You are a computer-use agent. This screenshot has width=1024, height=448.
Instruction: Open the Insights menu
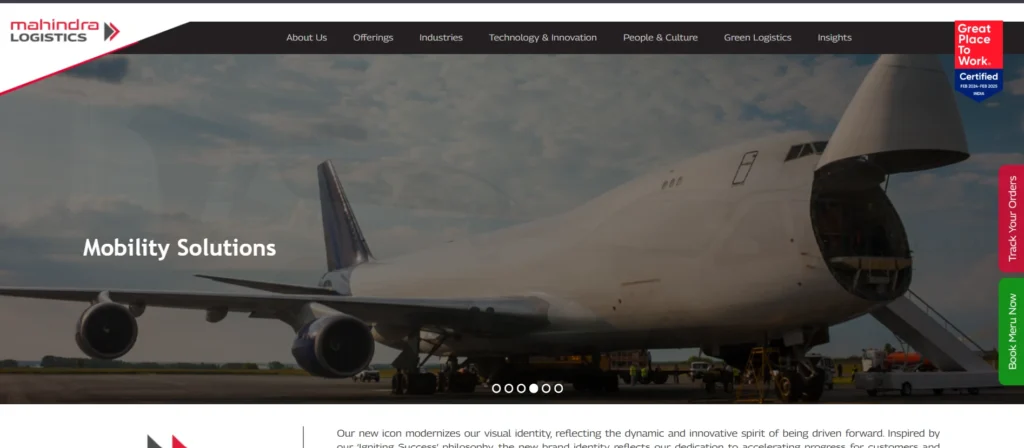[x=835, y=38]
